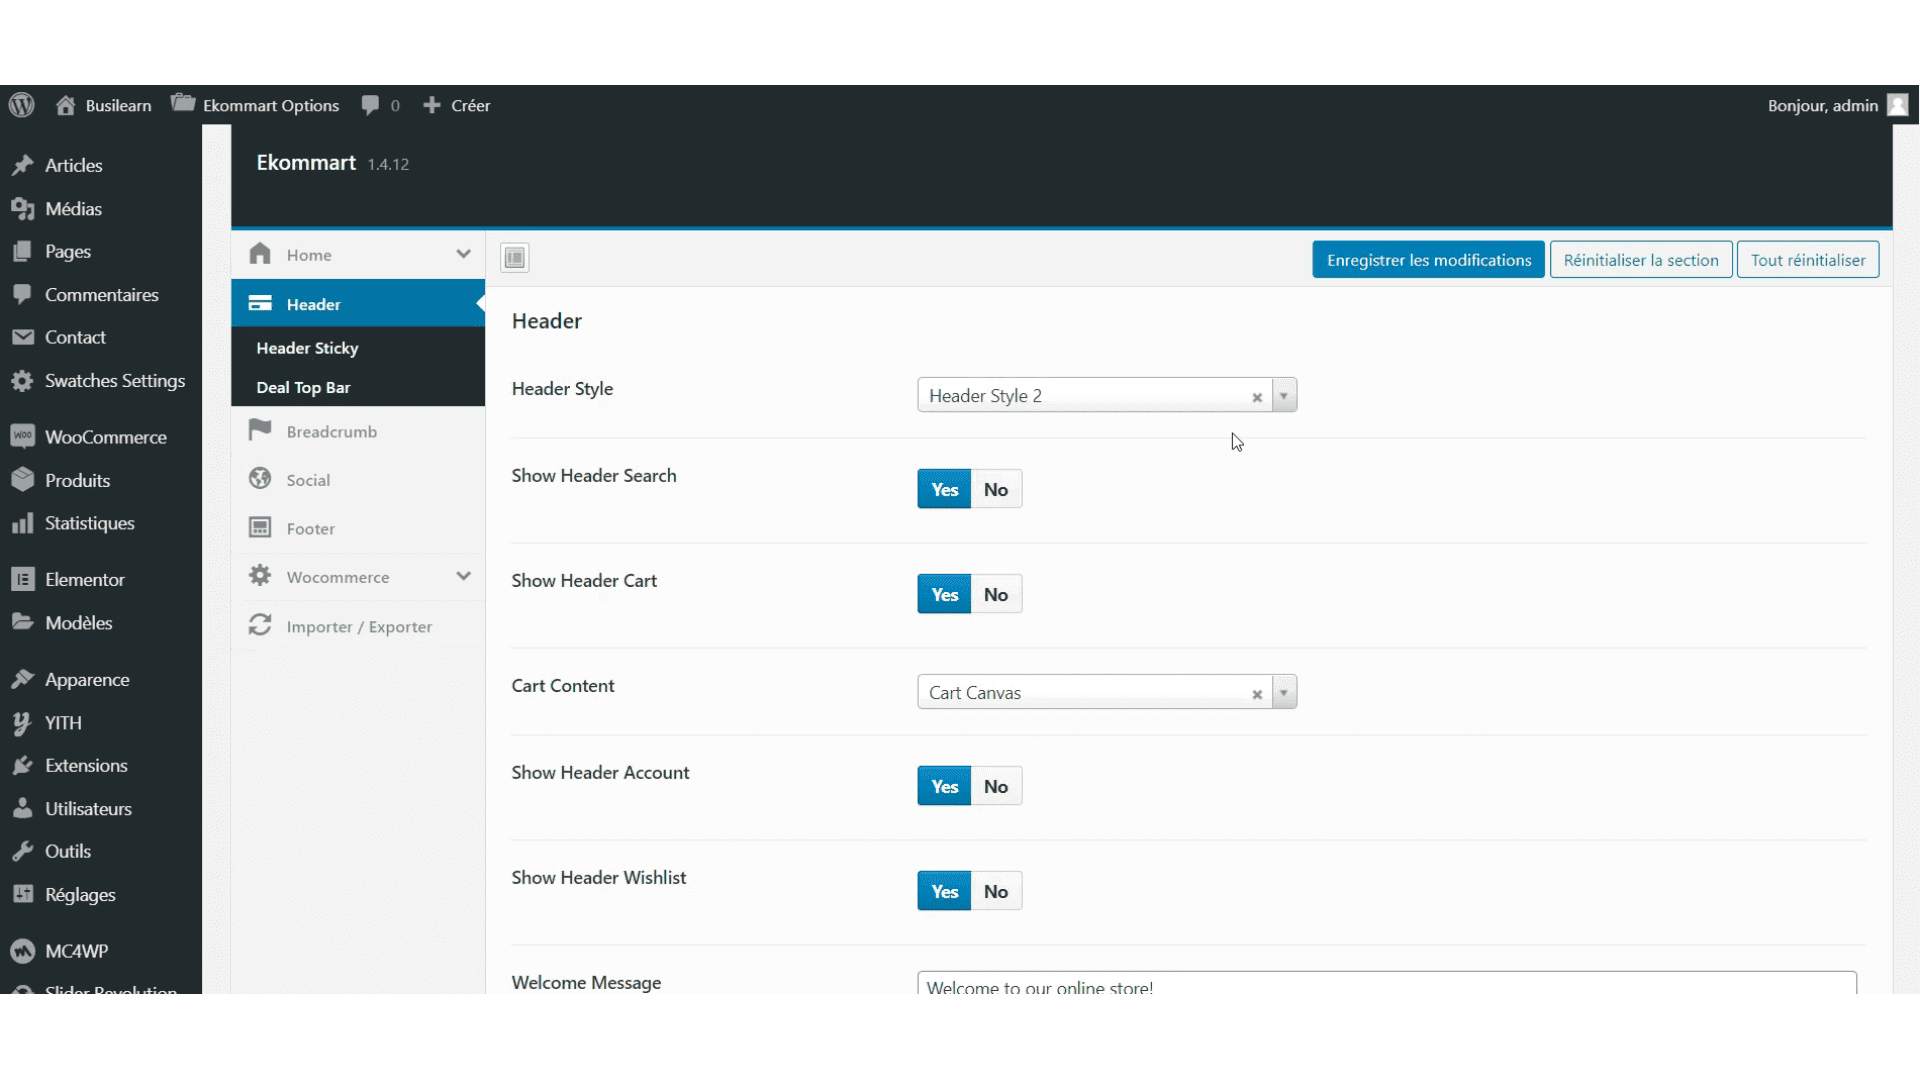
Task: Open the Cart Content dropdown arrow
Action: (1284, 692)
